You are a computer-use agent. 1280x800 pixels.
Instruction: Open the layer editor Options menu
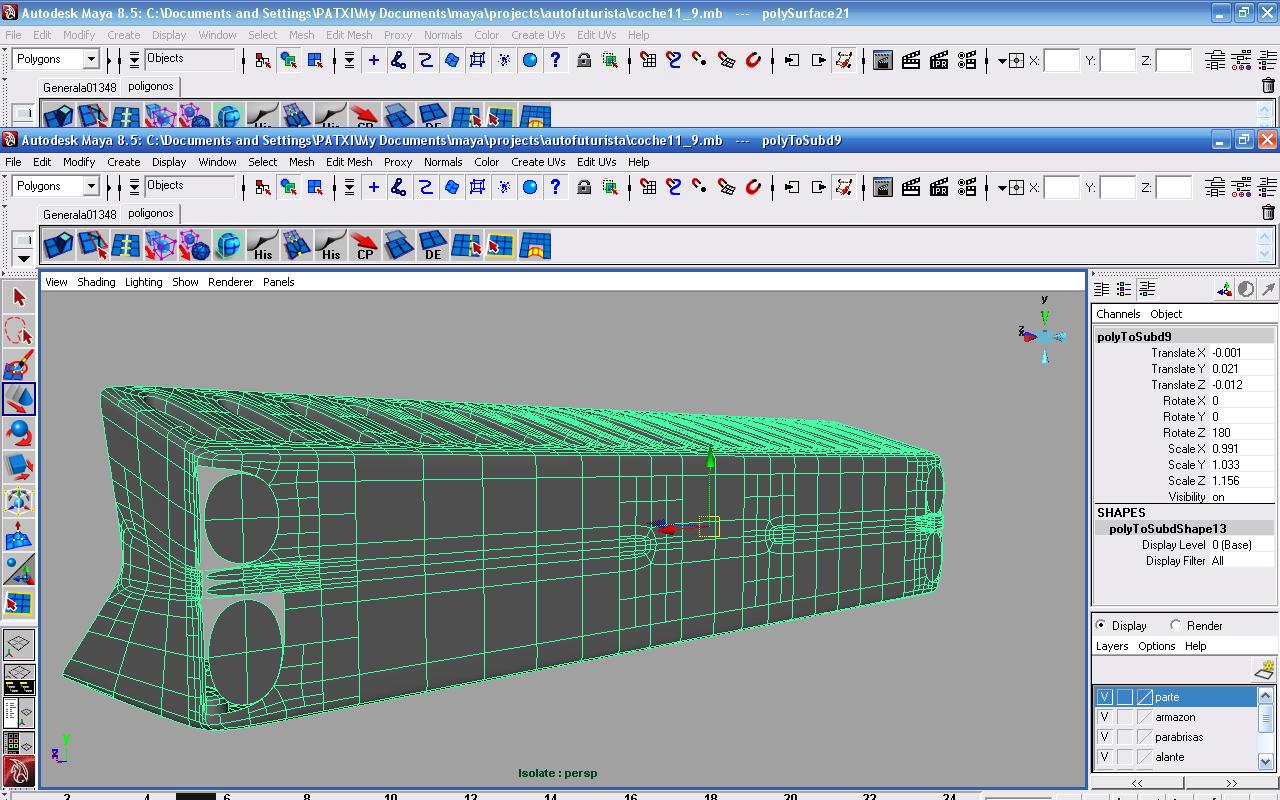(1157, 646)
